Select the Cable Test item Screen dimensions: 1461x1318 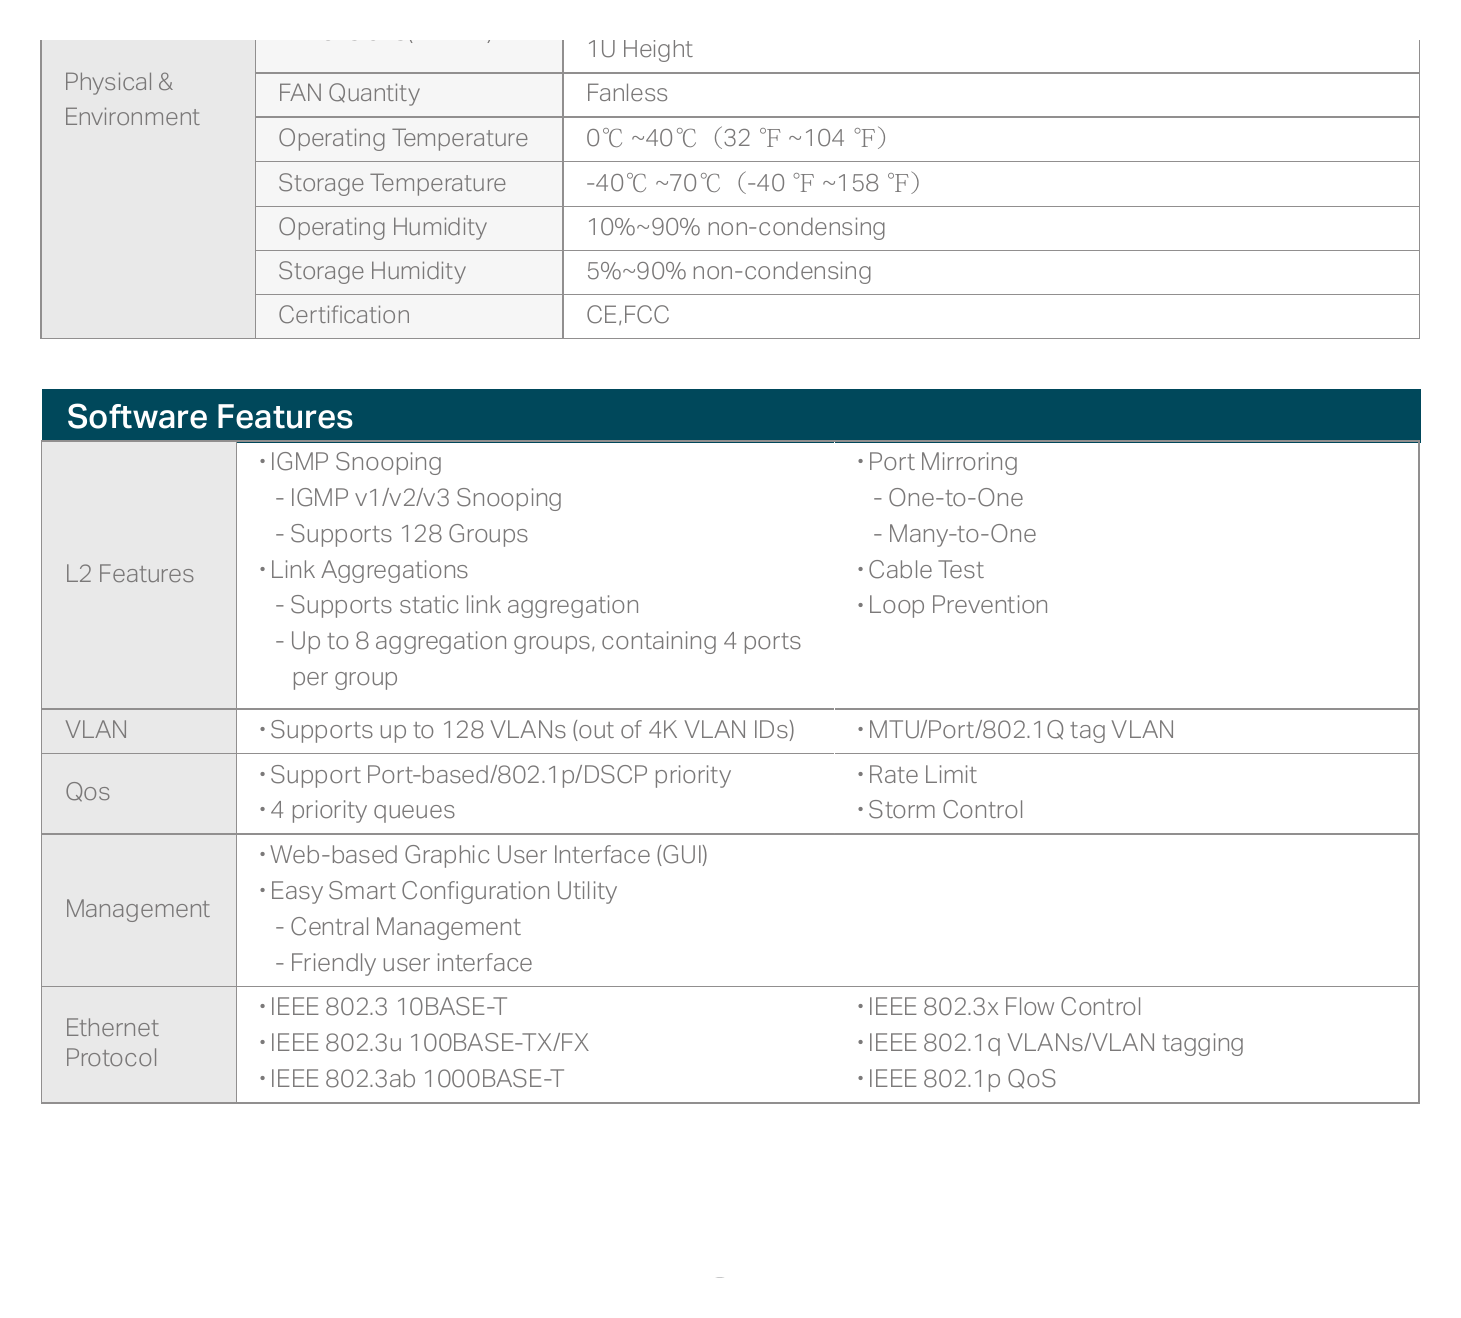pyautogui.click(x=926, y=570)
